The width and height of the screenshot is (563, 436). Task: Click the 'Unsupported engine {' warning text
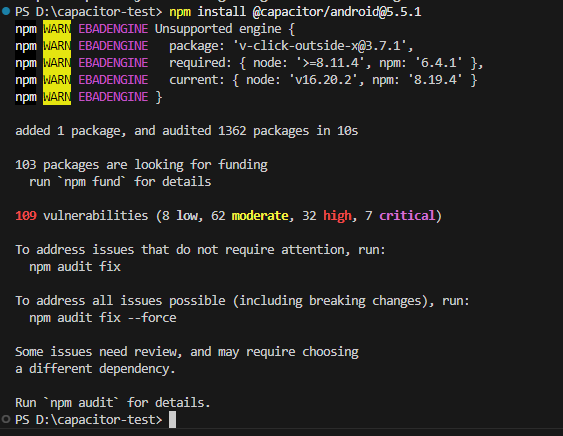click(x=225, y=29)
